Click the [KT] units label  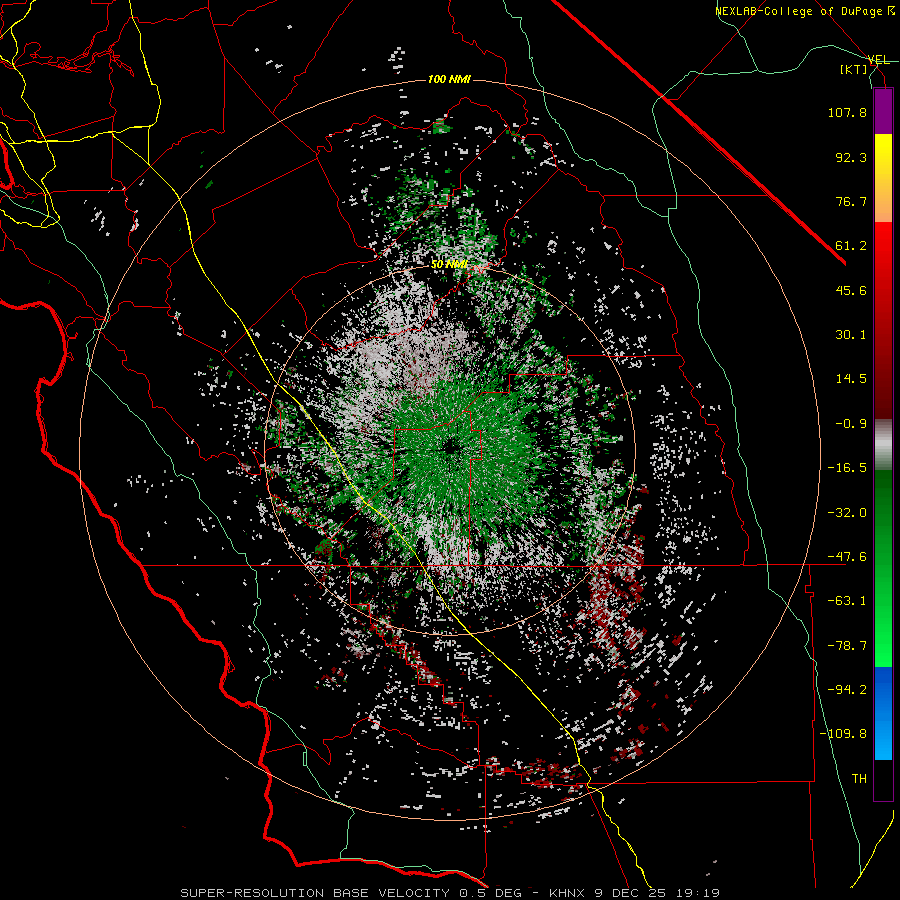854,69
